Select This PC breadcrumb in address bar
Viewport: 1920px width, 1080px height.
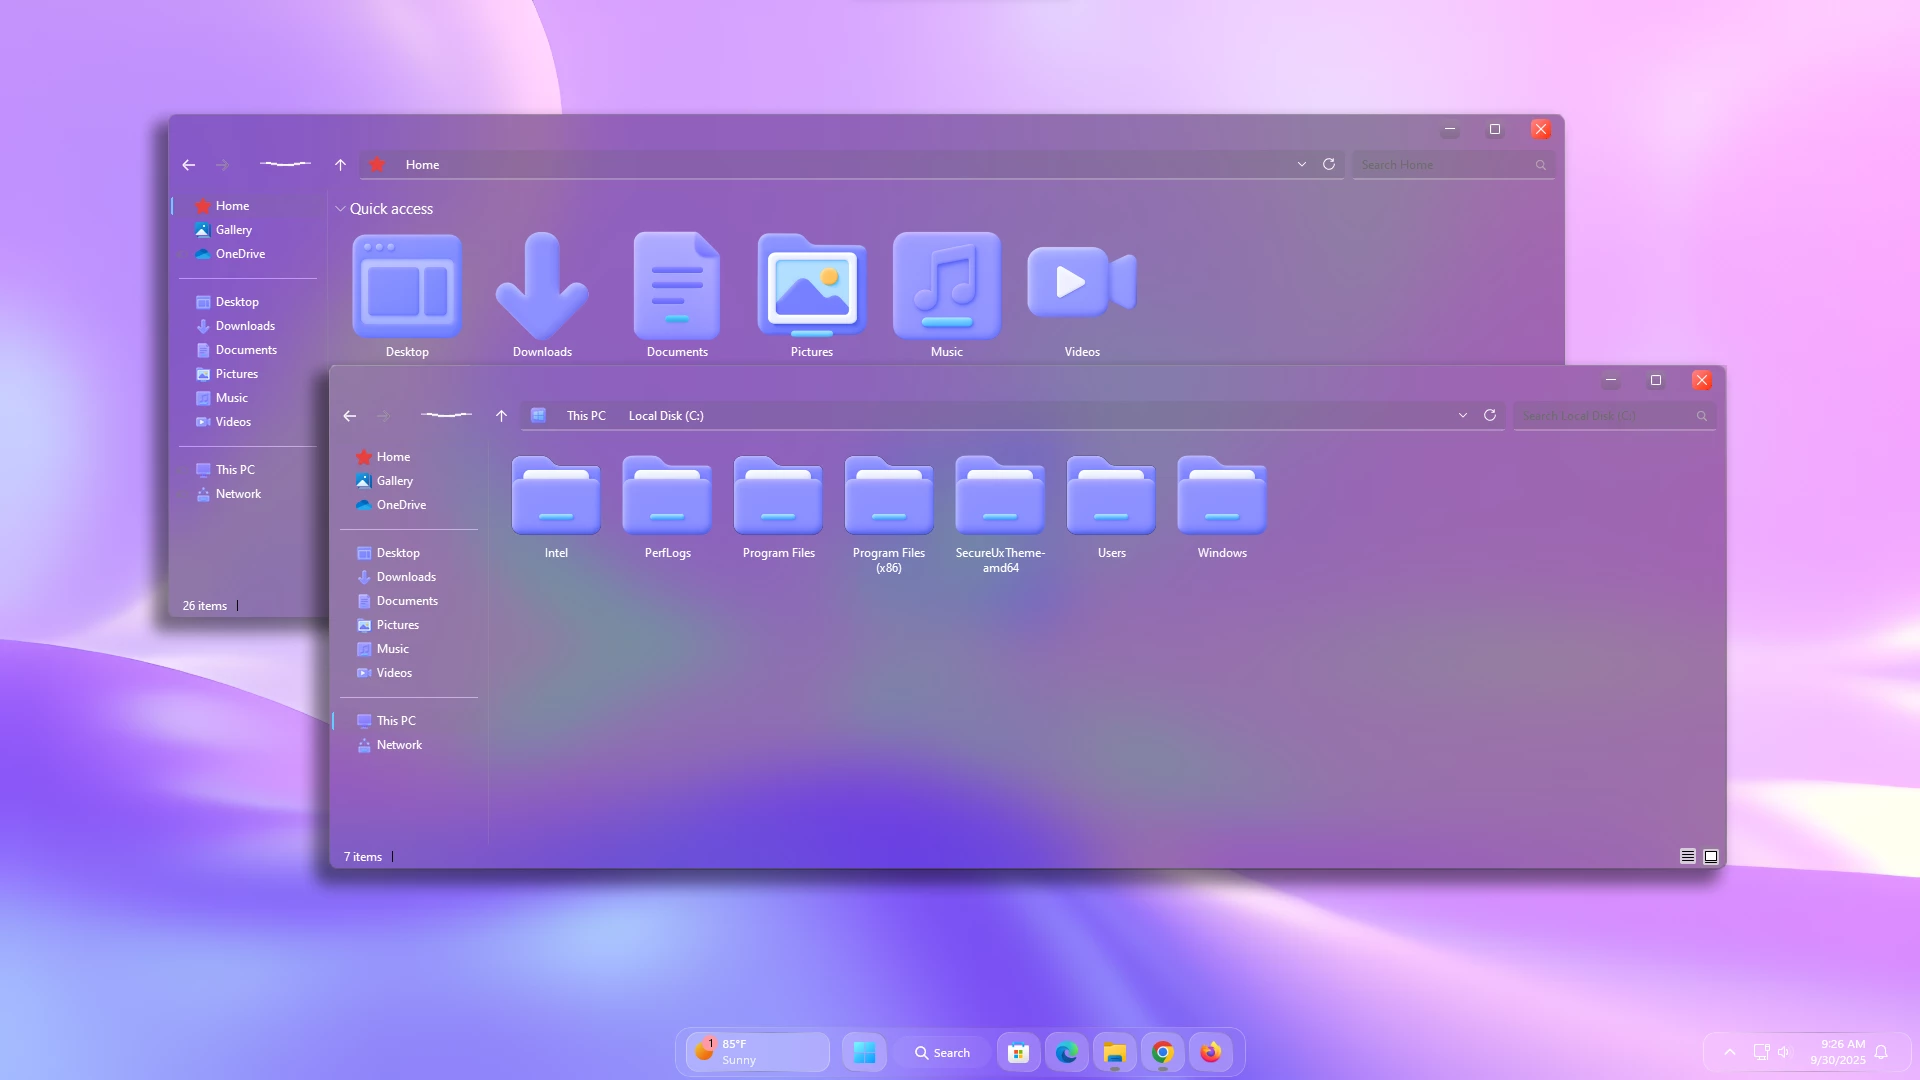click(x=586, y=416)
